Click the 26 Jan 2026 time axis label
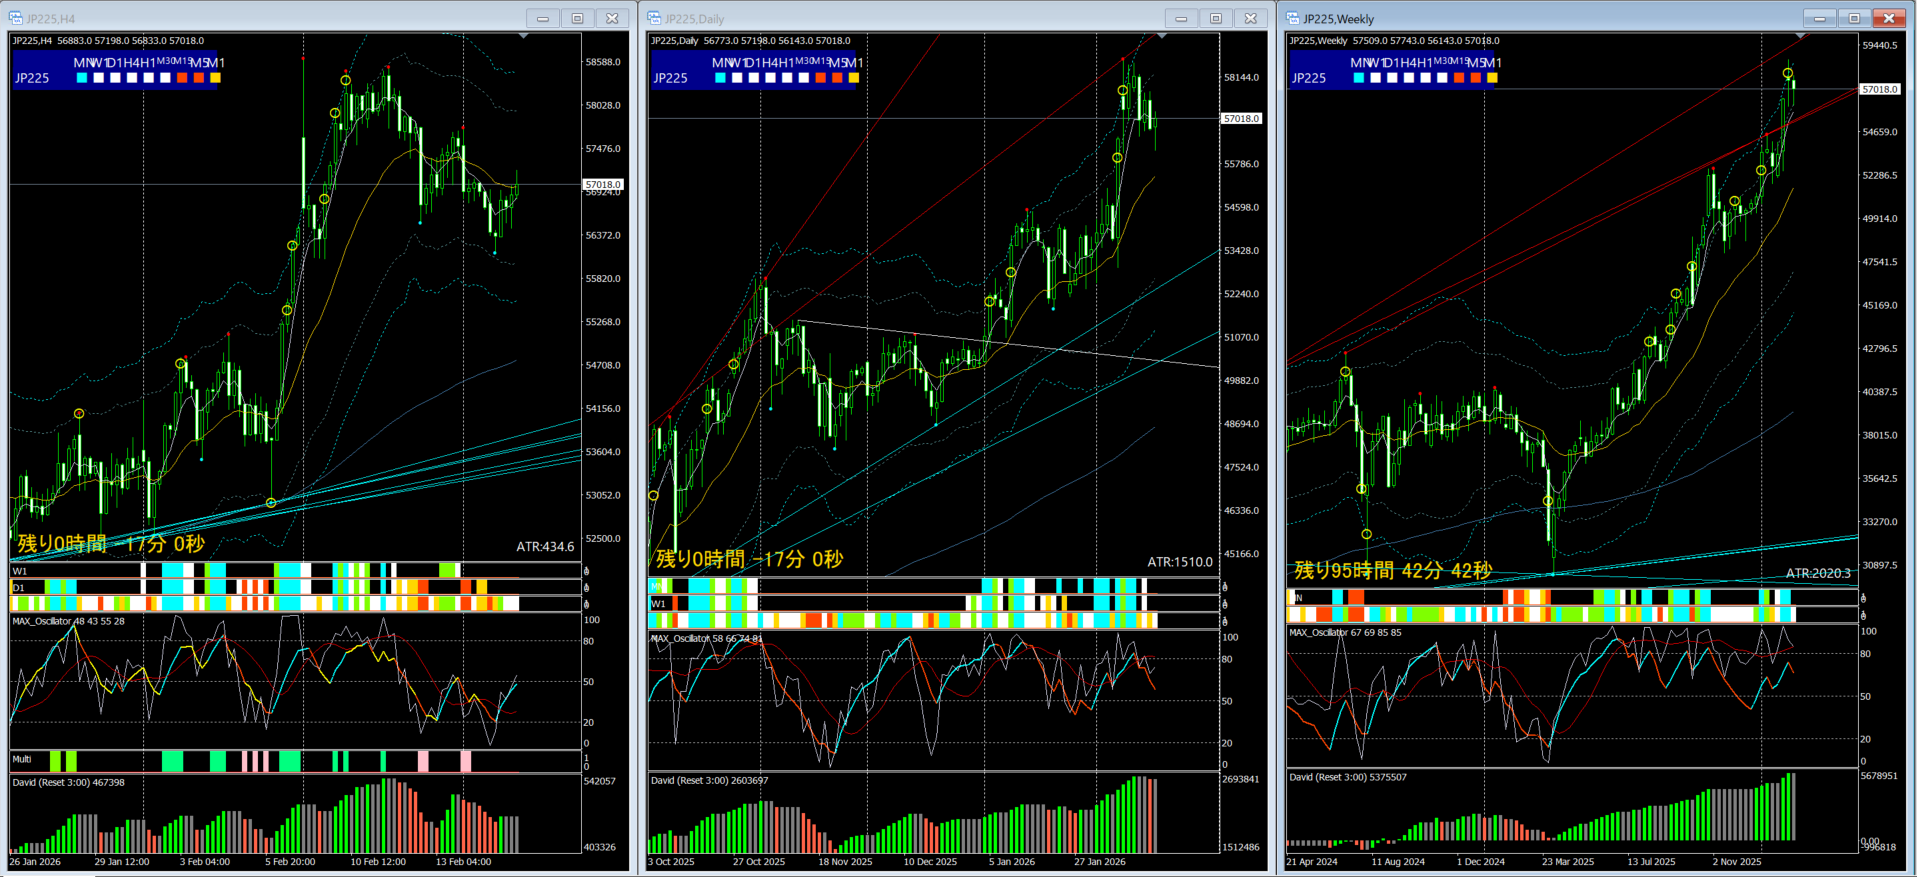This screenshot has height=877, width=1917. pos(35,861)
